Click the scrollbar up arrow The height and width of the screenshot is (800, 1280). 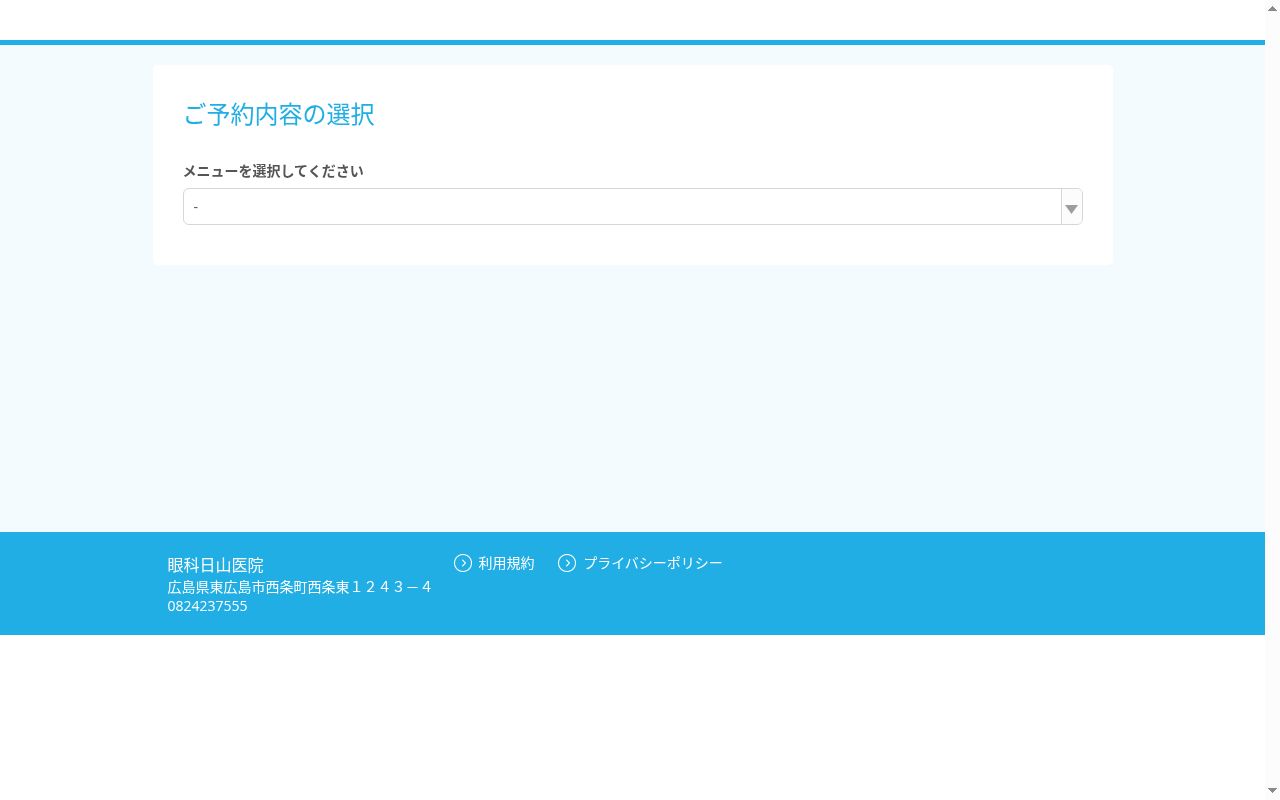pyautogui.click(x=1272, y=7)
